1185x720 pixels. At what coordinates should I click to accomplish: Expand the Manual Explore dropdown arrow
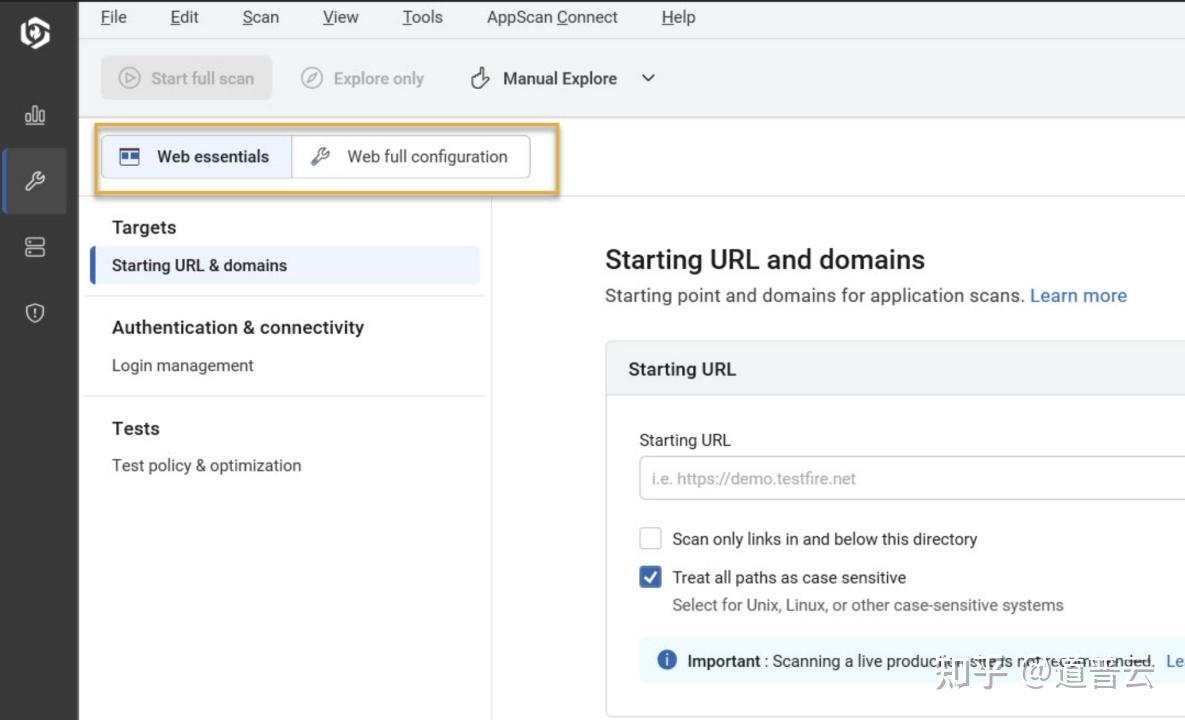[x=648, y=78]
